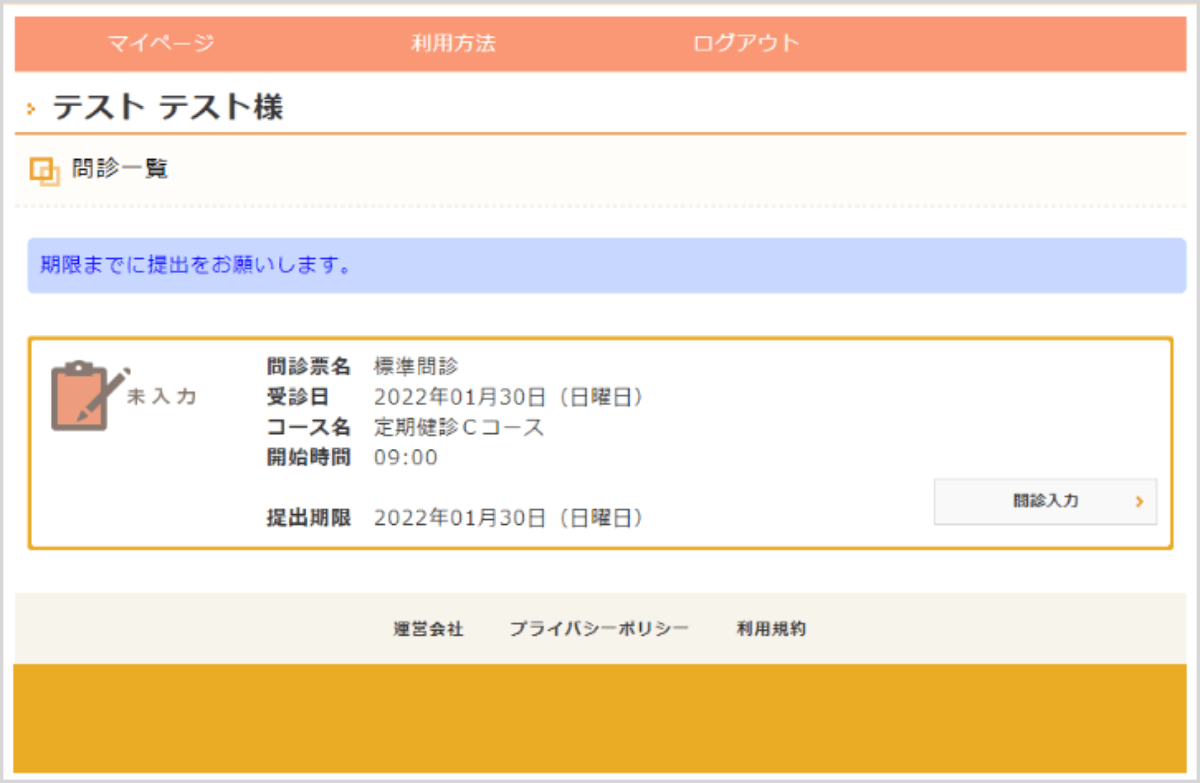This screenshot has width=1200, height=783.
Task: Select ログアウト to sign out
Action: [x=746, y=43]
